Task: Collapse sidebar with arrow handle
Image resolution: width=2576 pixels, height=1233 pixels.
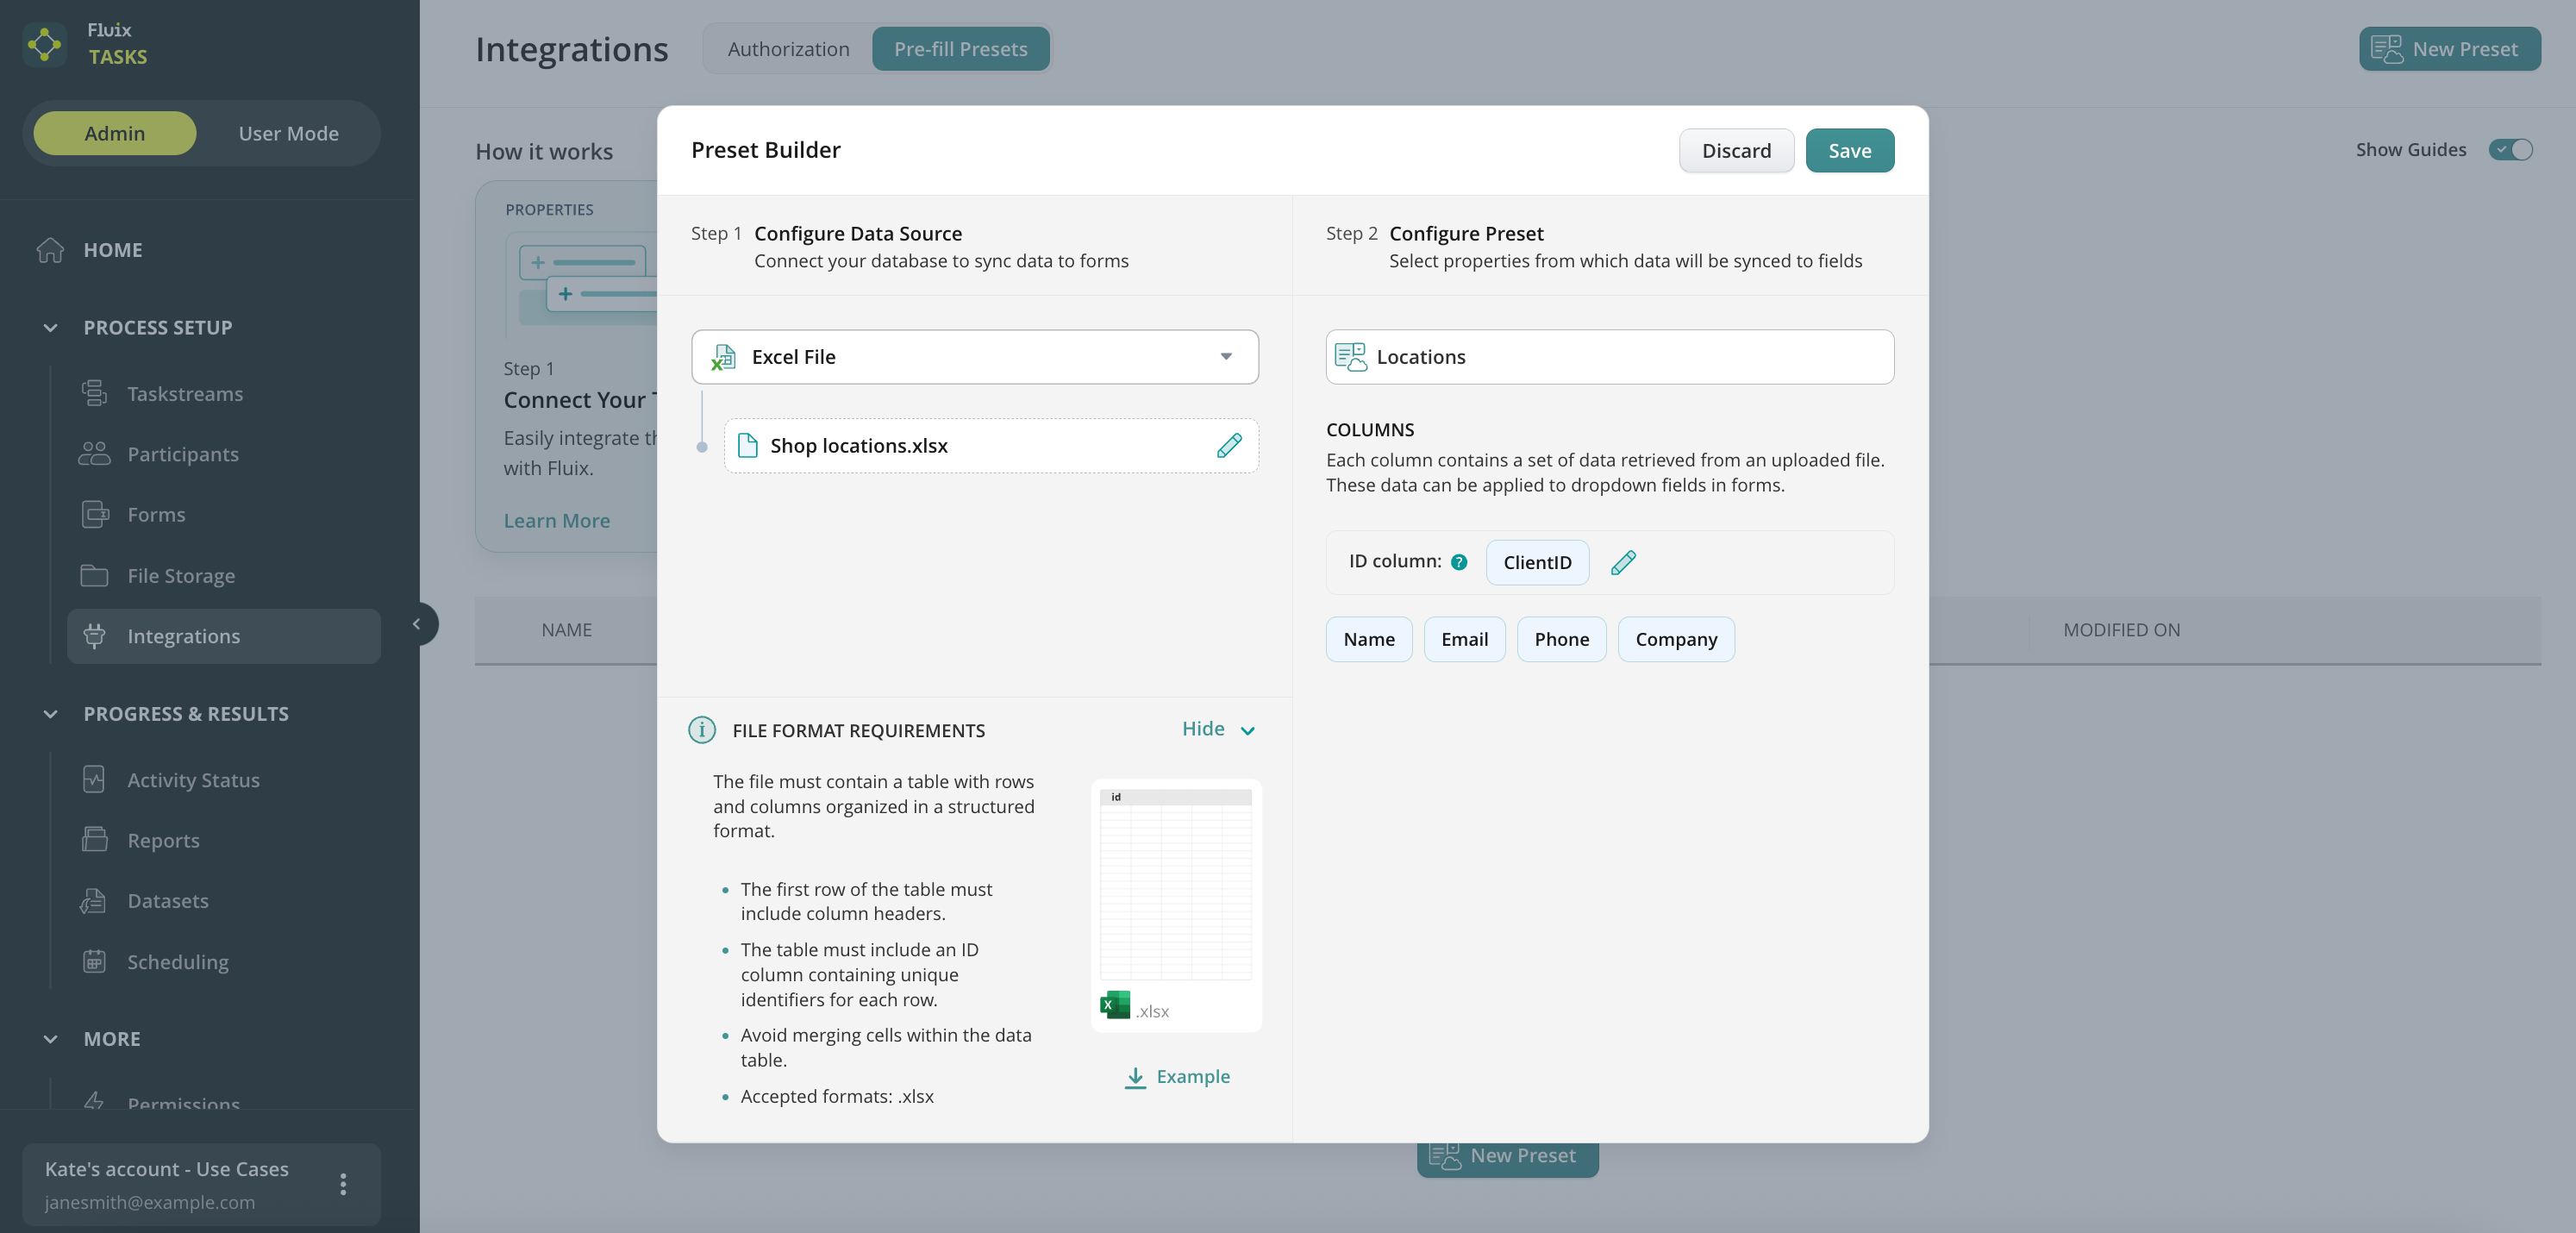Action: [417, 624]
